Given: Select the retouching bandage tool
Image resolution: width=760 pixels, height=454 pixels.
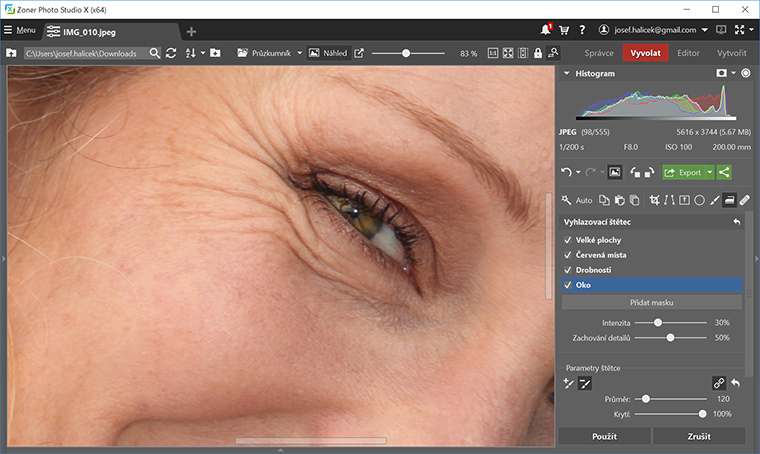Looking at the screenshot, I should pos(744,200).
